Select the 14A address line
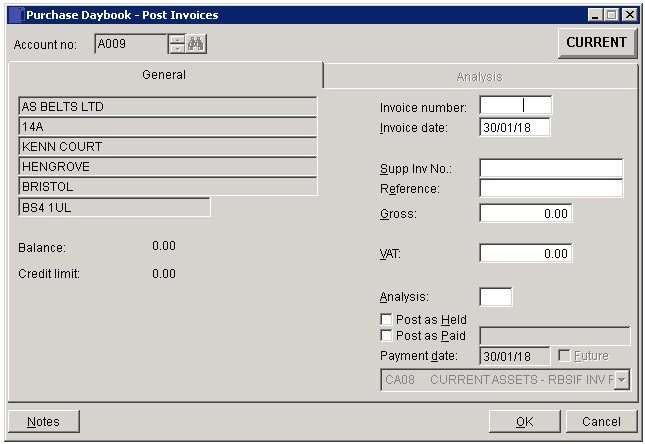645x444 pixels. 168,127
